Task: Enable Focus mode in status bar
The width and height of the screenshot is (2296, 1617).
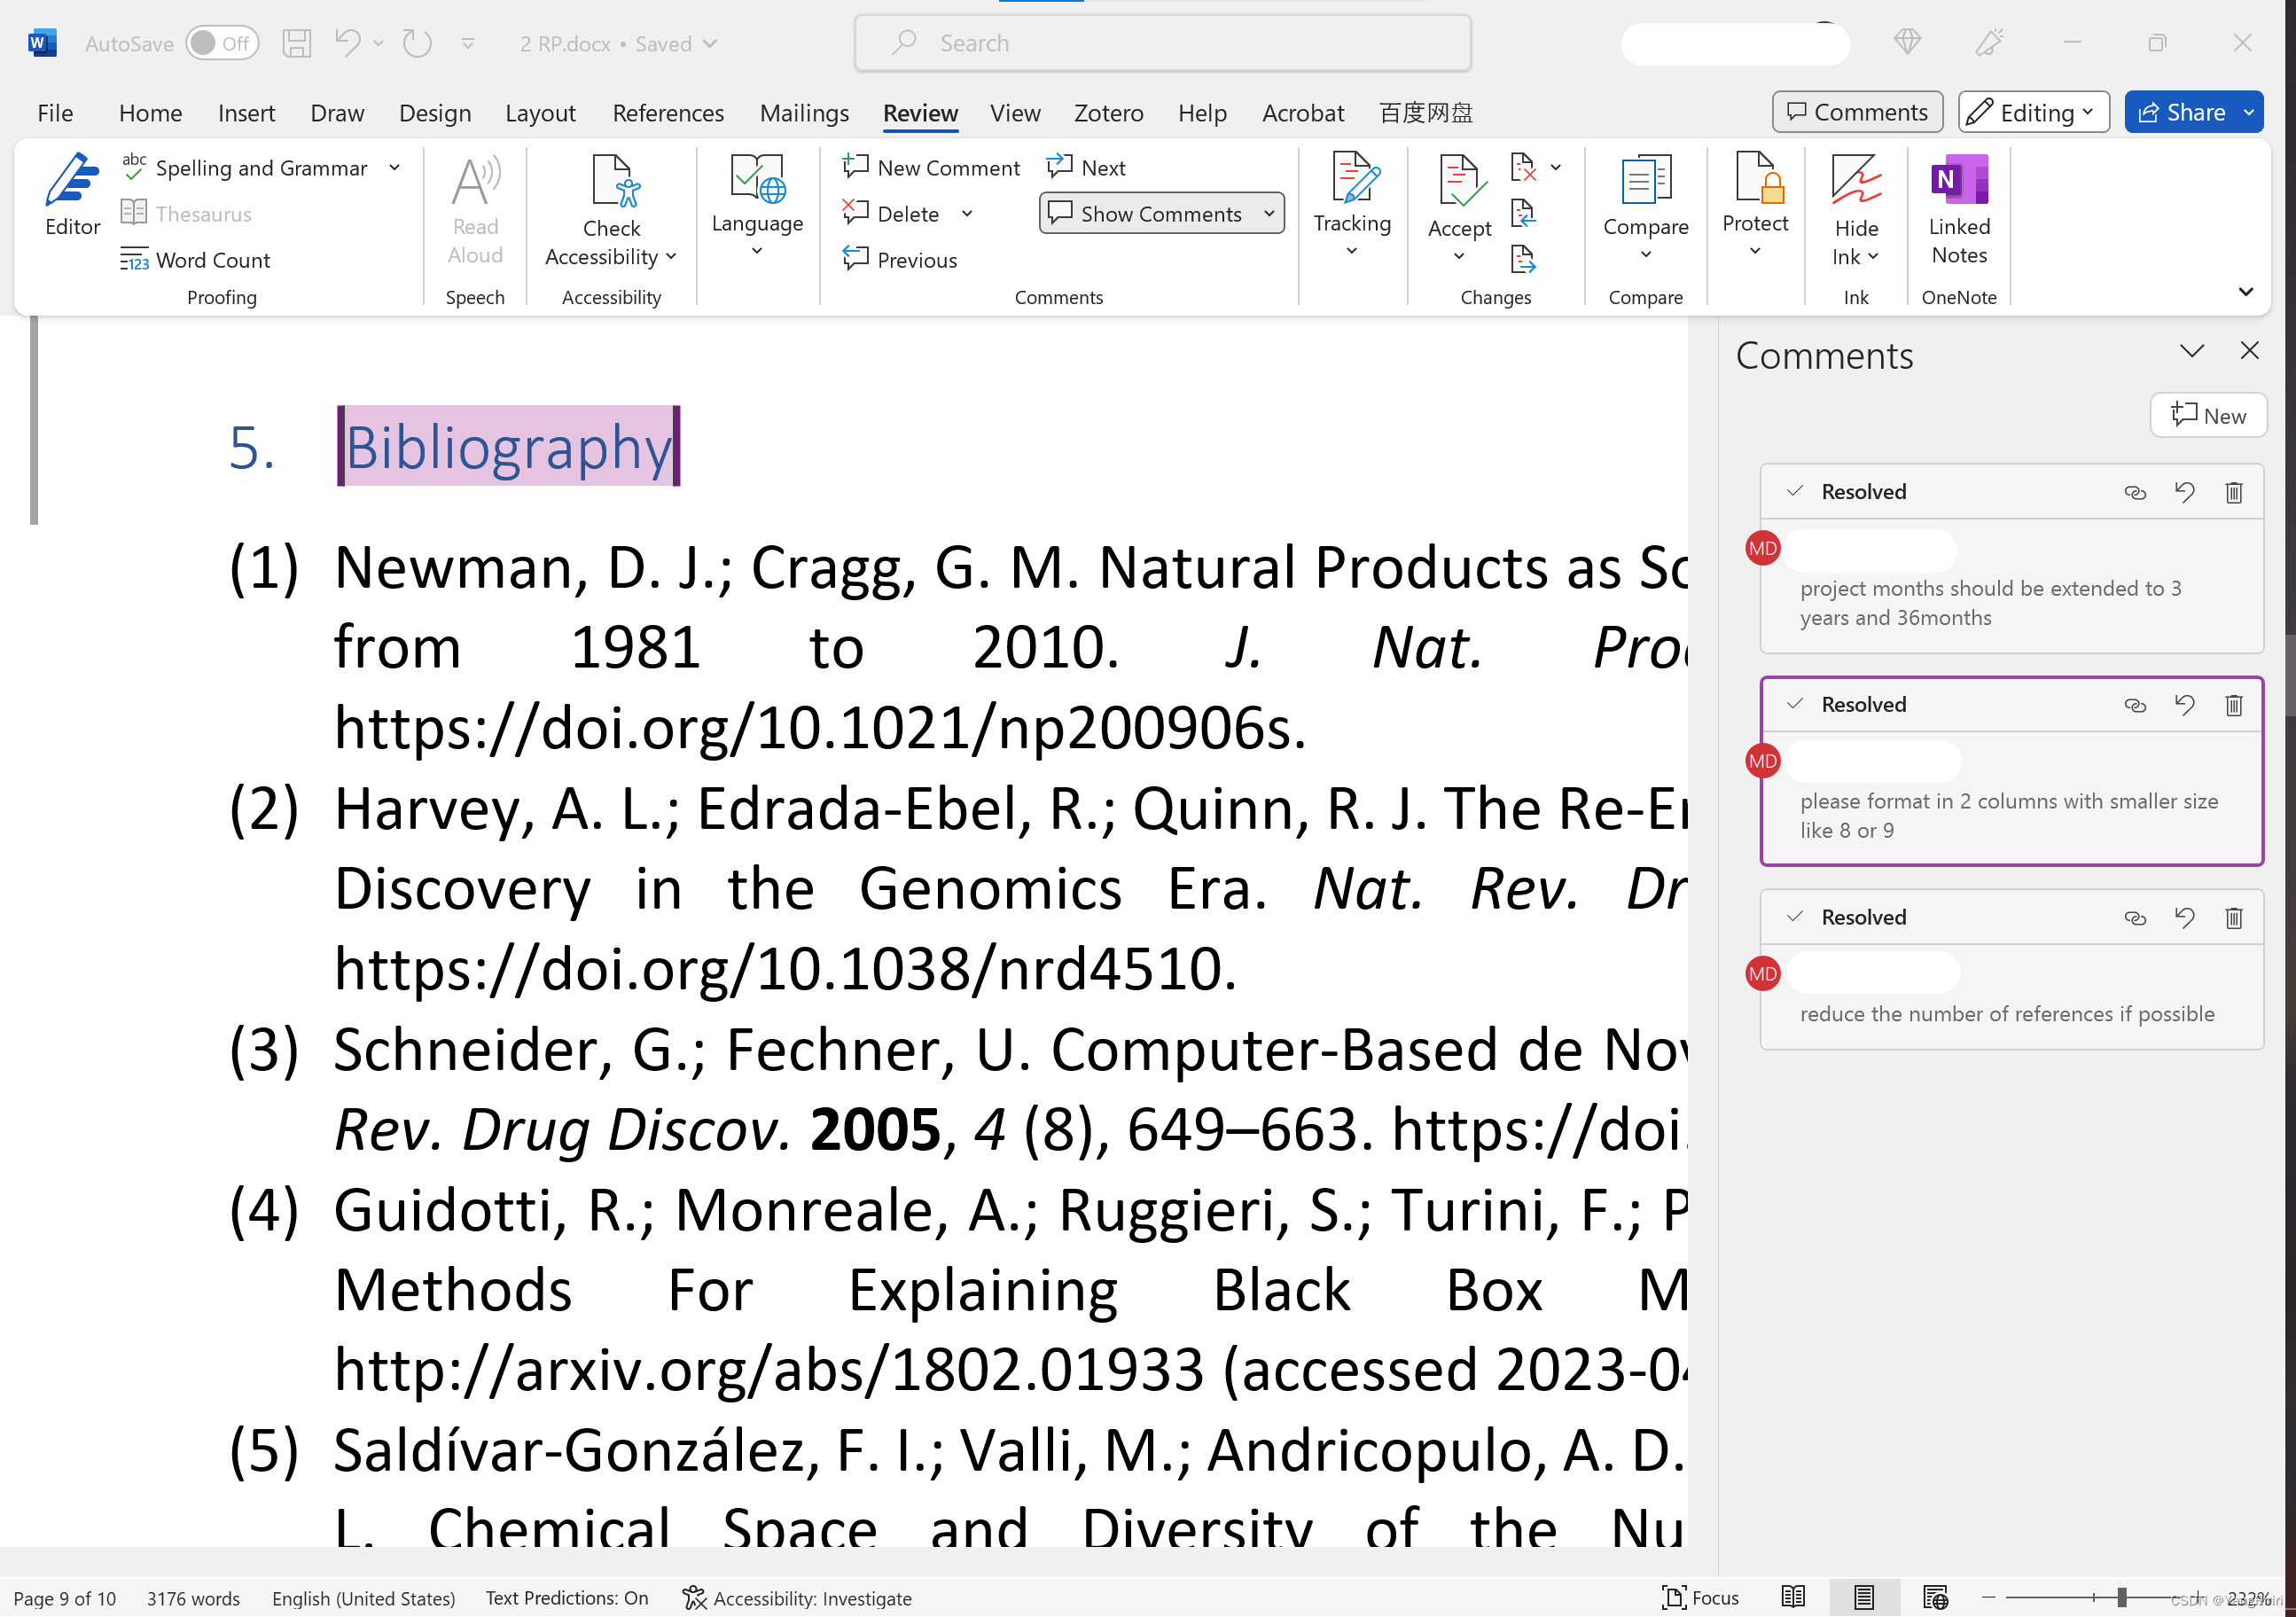Action: click(1700, 1597)
